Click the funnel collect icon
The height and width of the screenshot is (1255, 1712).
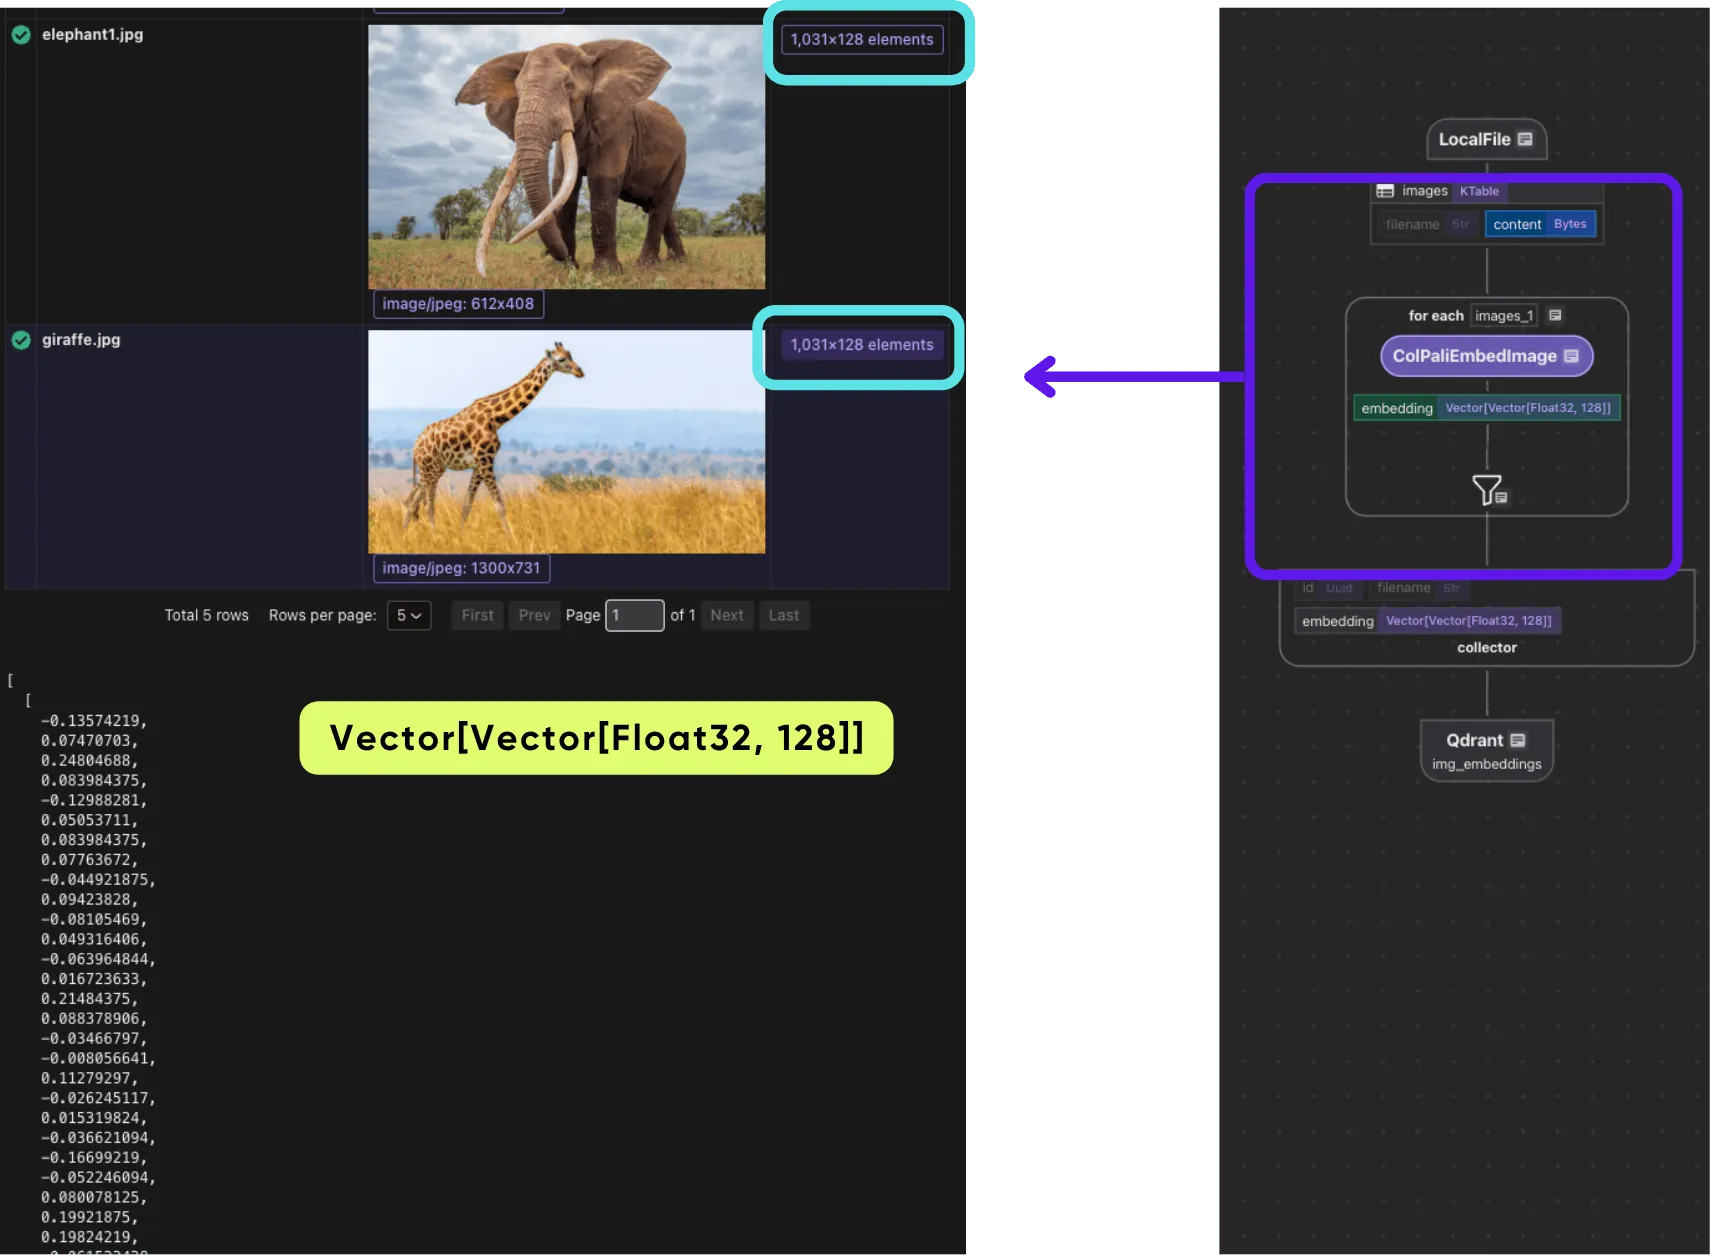click(1488, 490)
